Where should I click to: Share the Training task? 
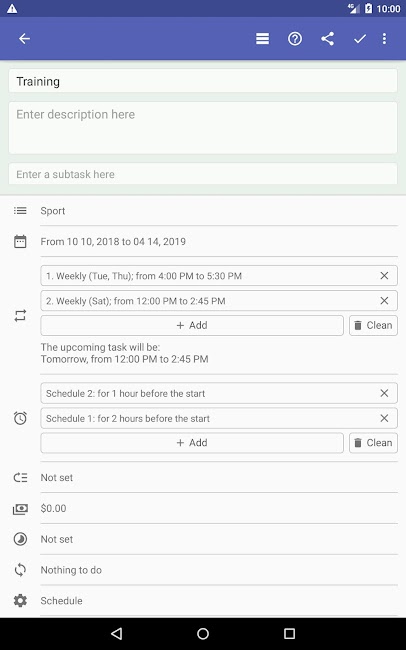click(327, 39)
